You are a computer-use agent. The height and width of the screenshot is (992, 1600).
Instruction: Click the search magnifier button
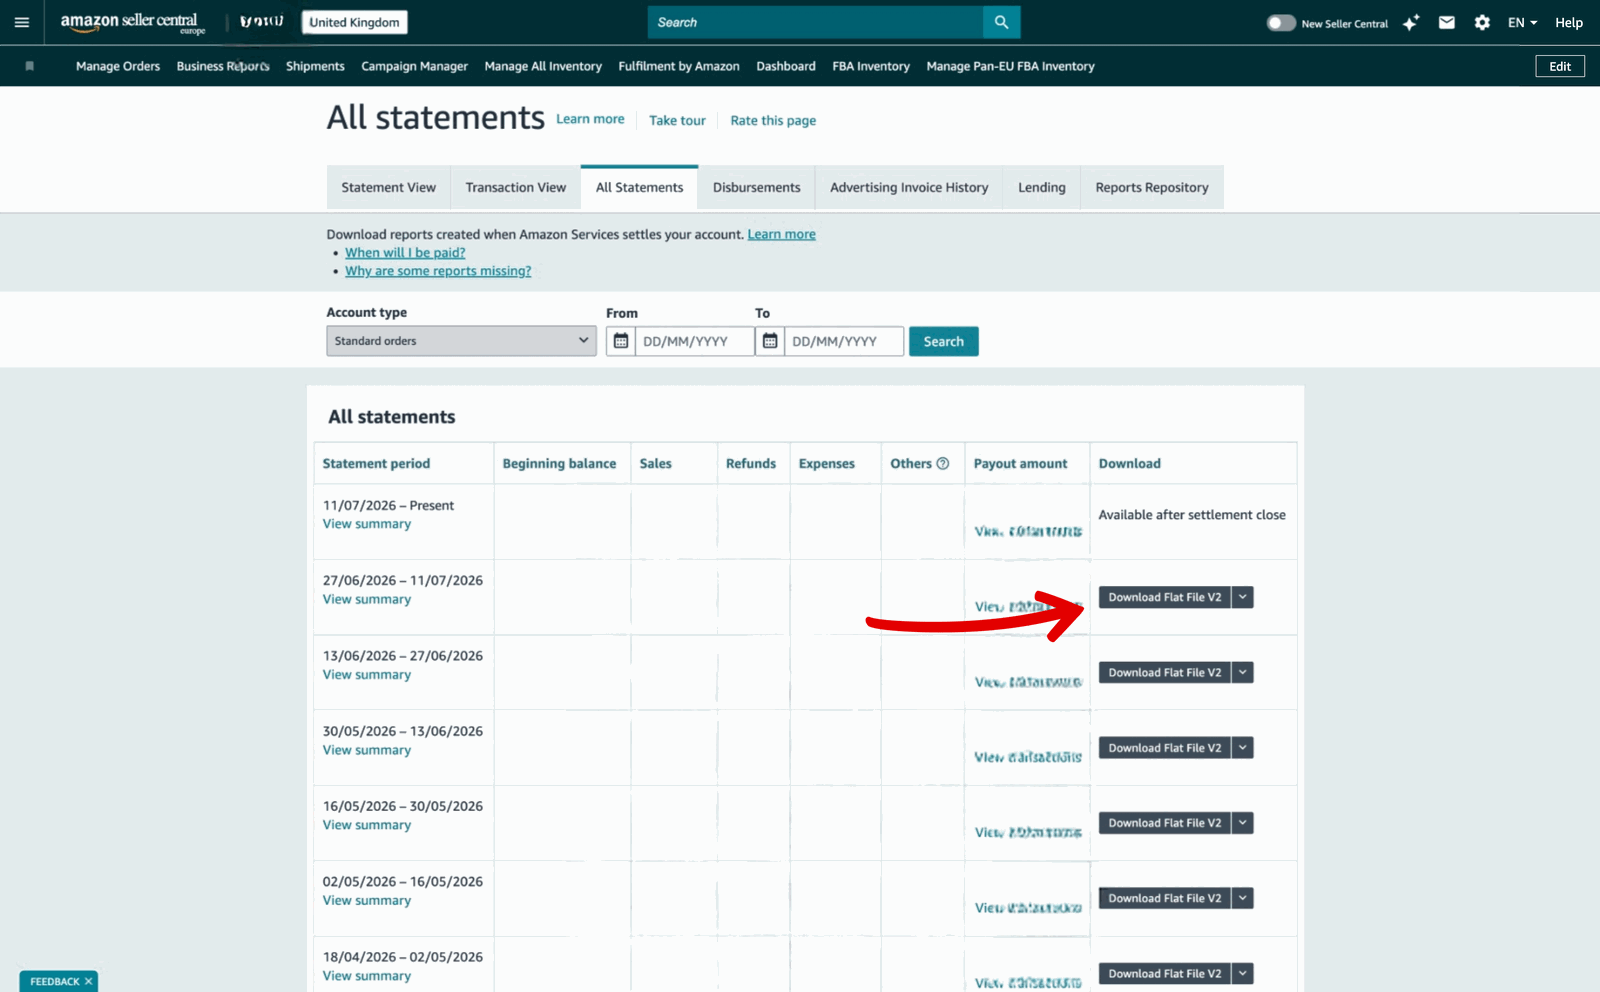tap(1001, 22)
